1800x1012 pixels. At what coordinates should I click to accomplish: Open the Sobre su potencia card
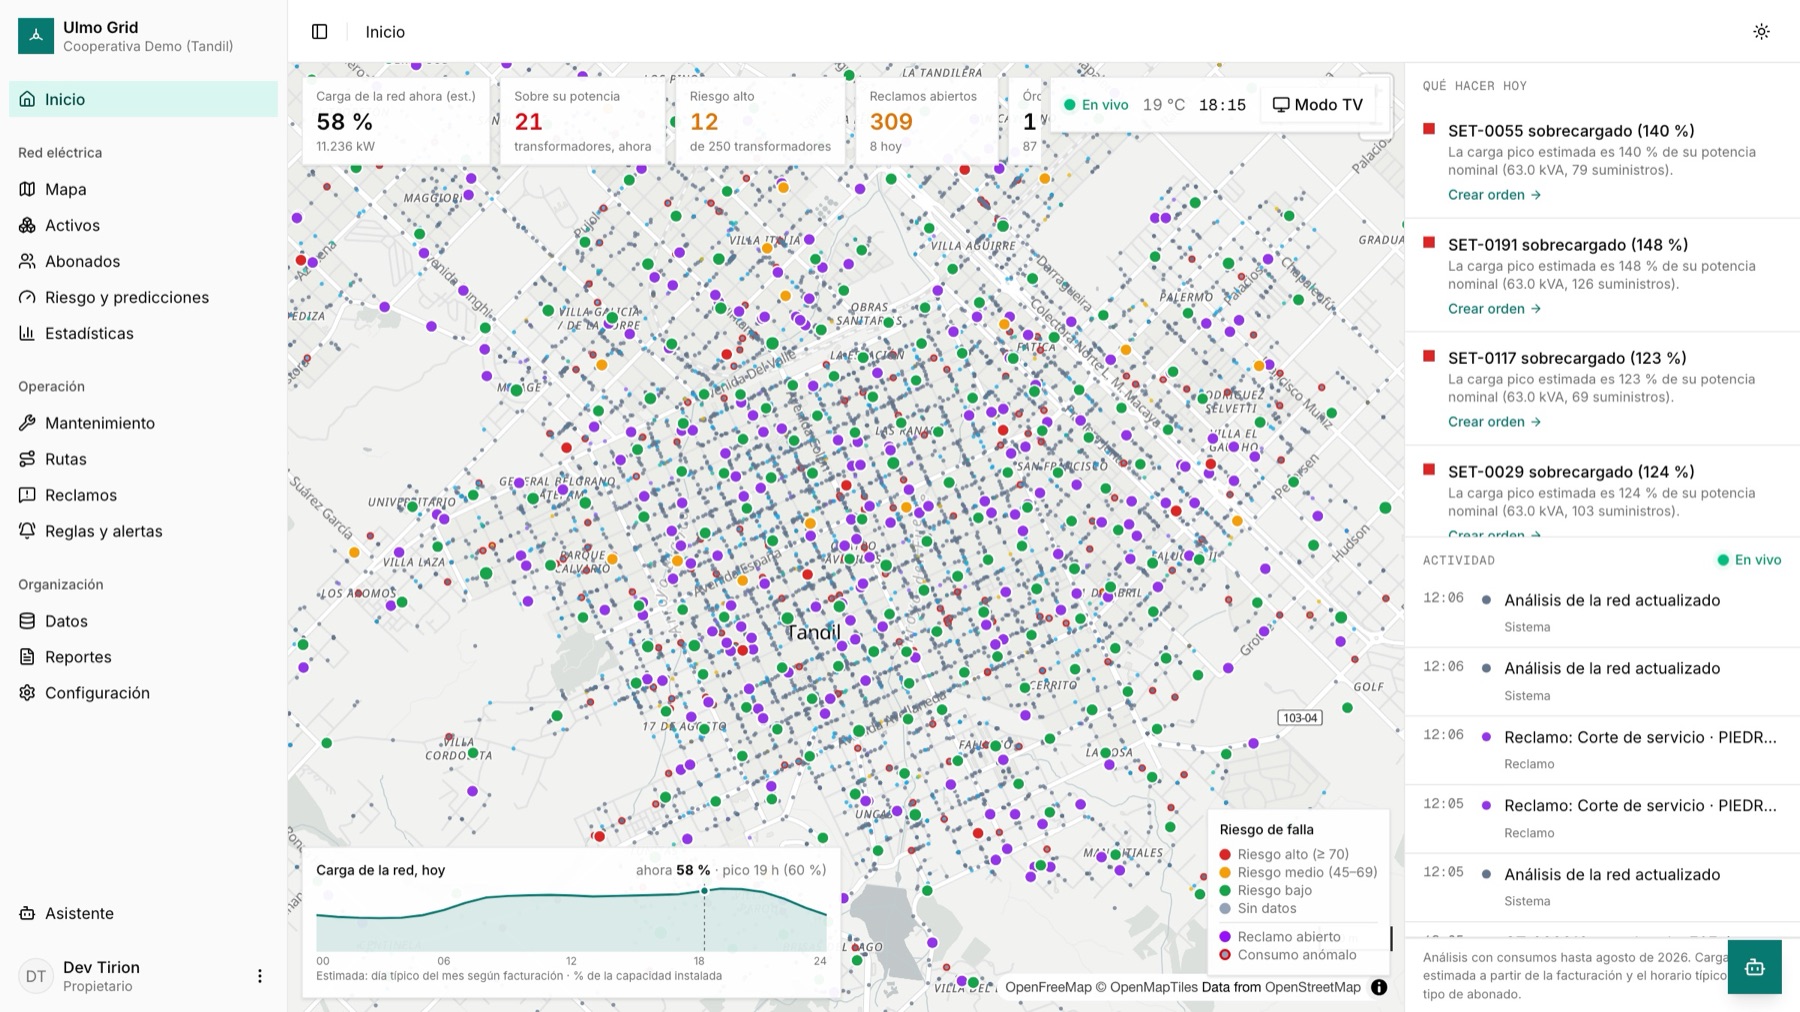tap(582, 121)
